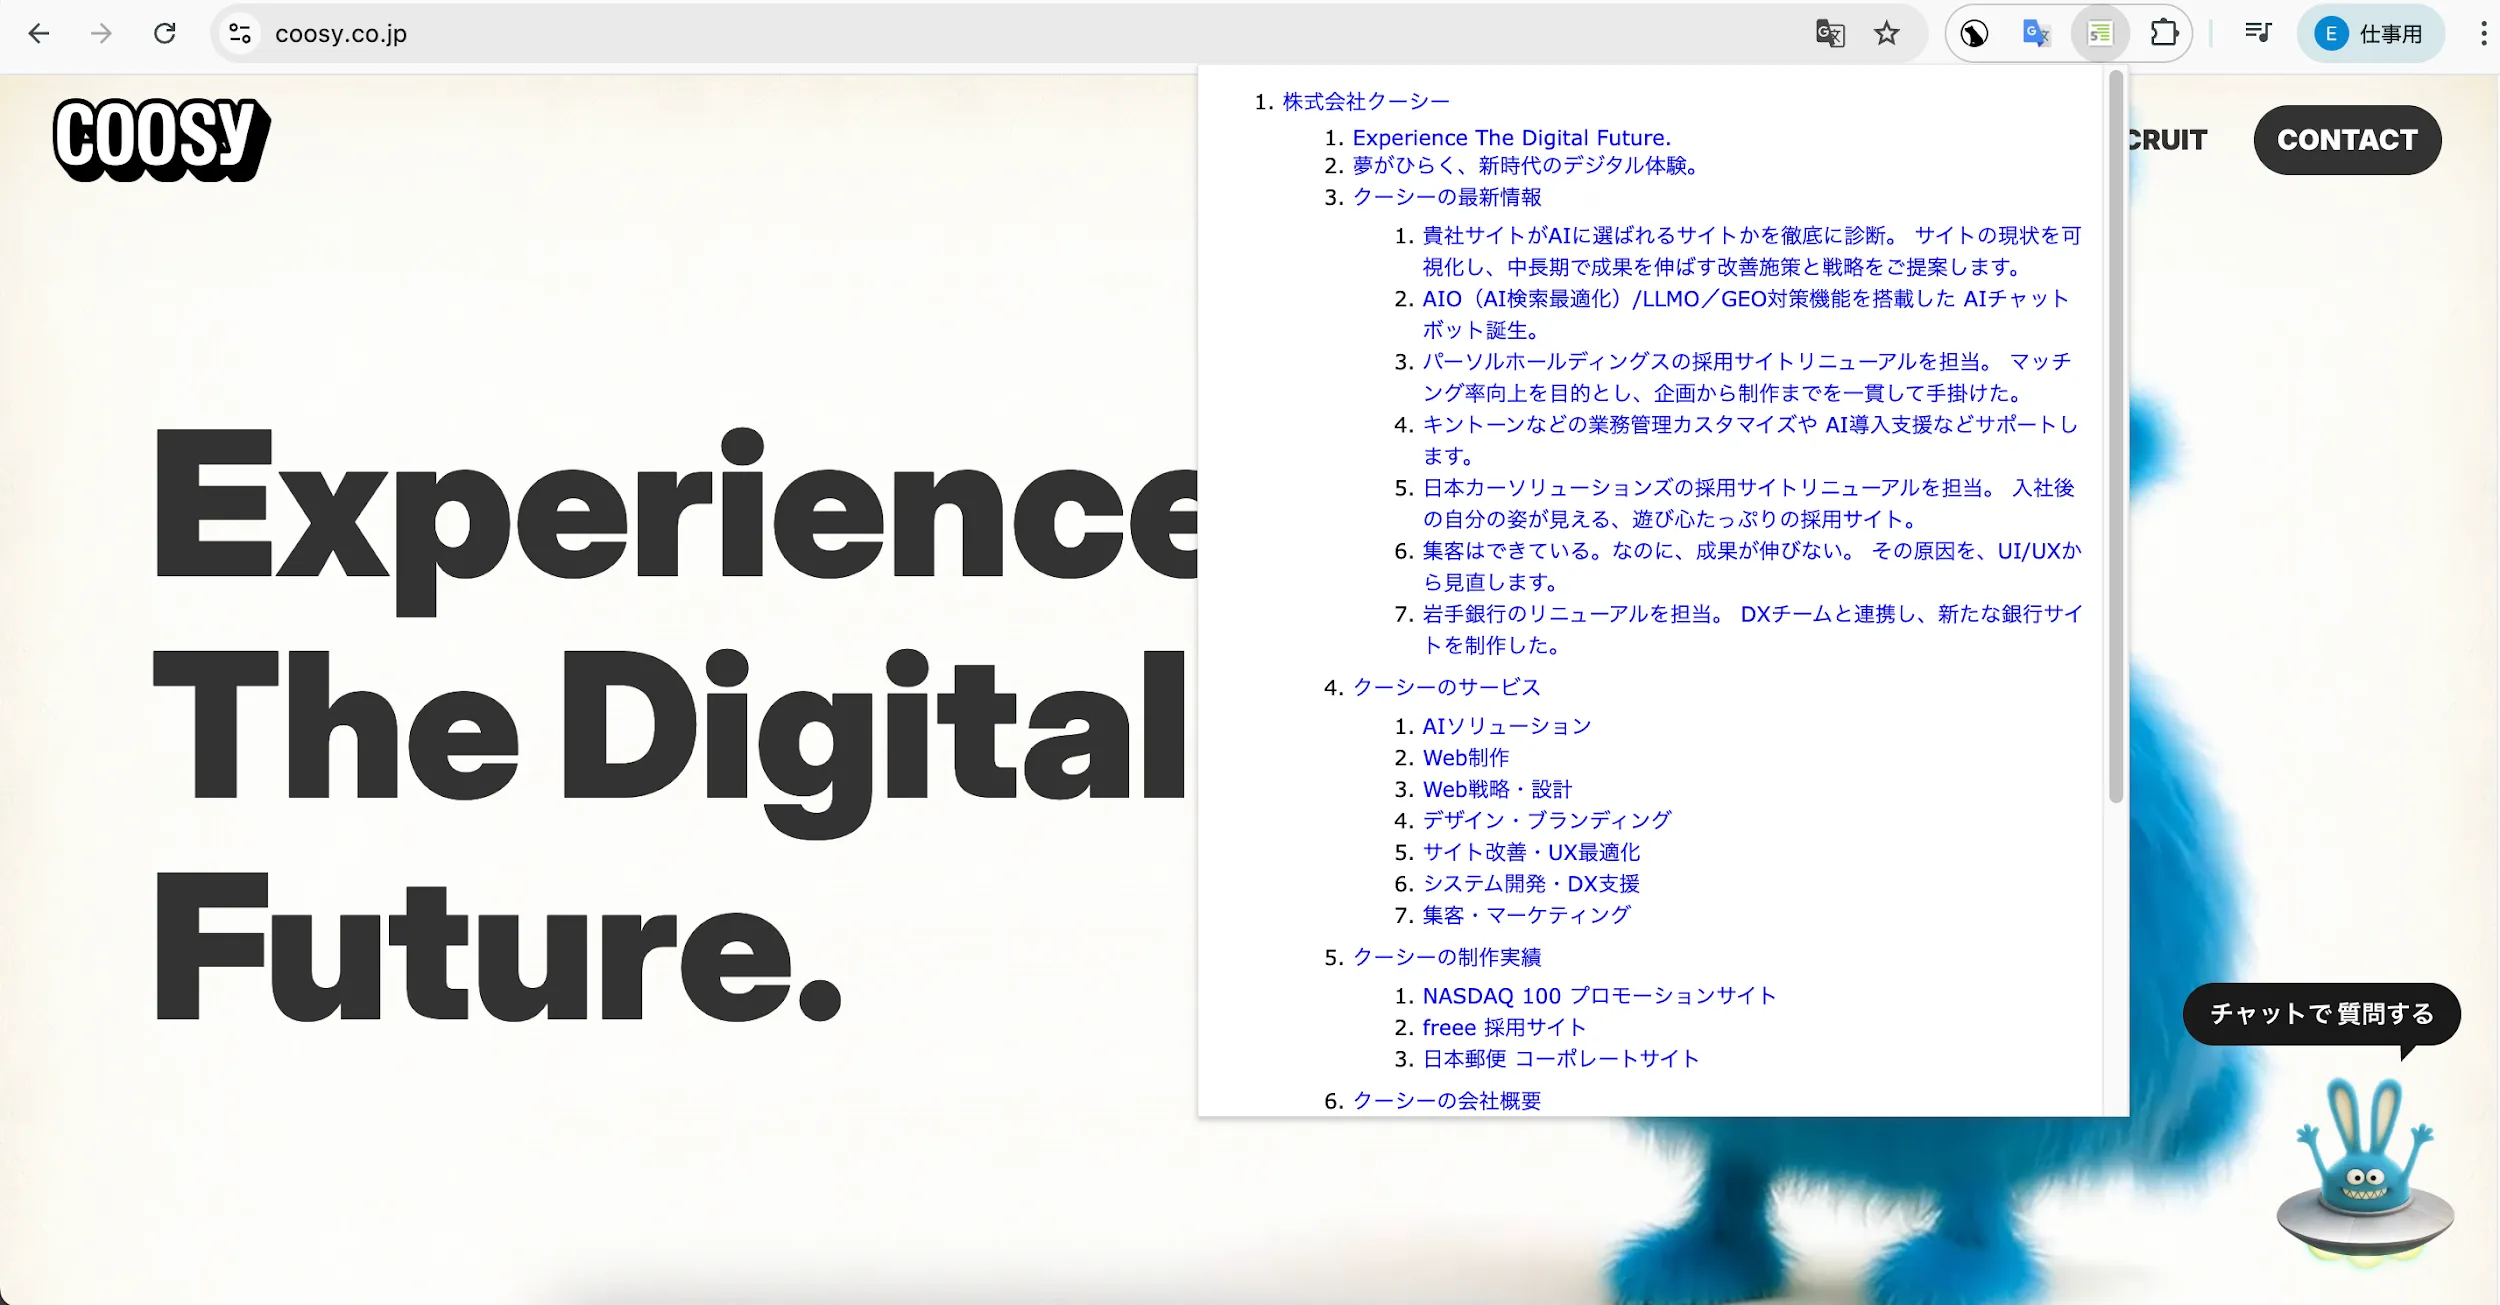Jump to クーシーのサービス heading
The image size is (2500, 1305).
[1445, 687]
